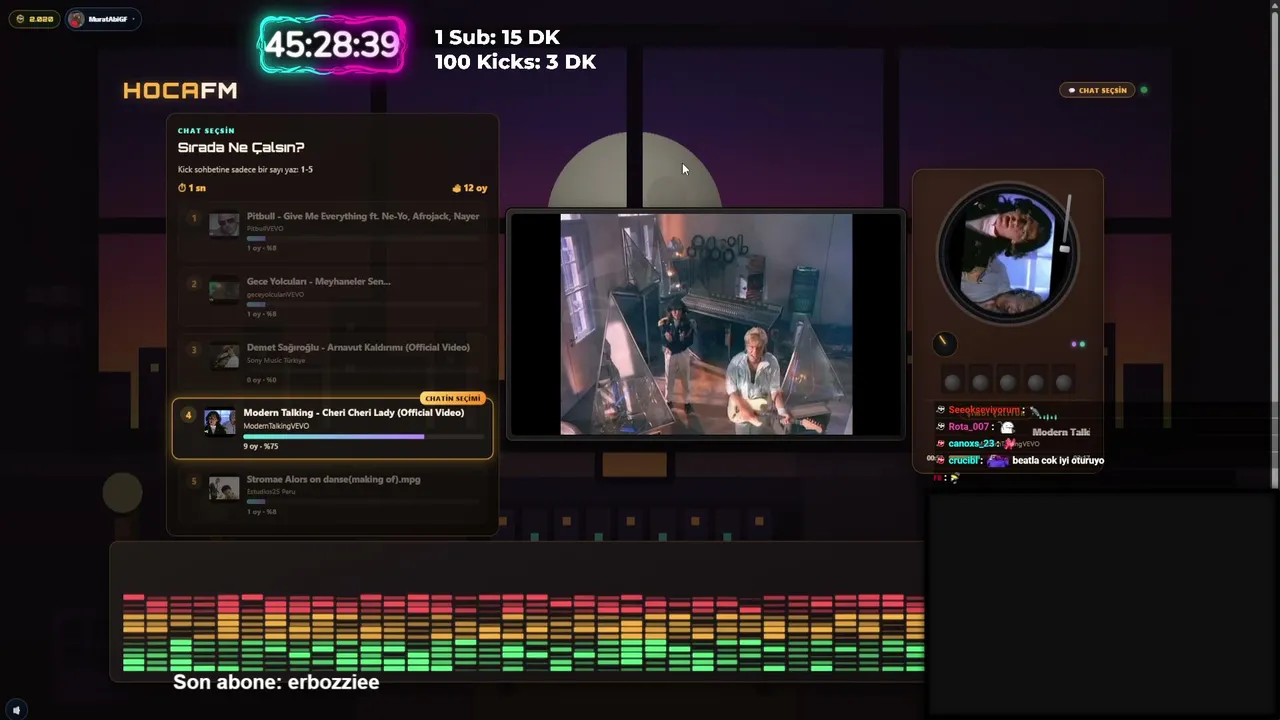
Task: Click the green status dot beside CHAT SEÇSİN
Action: tap(1144, 90)
